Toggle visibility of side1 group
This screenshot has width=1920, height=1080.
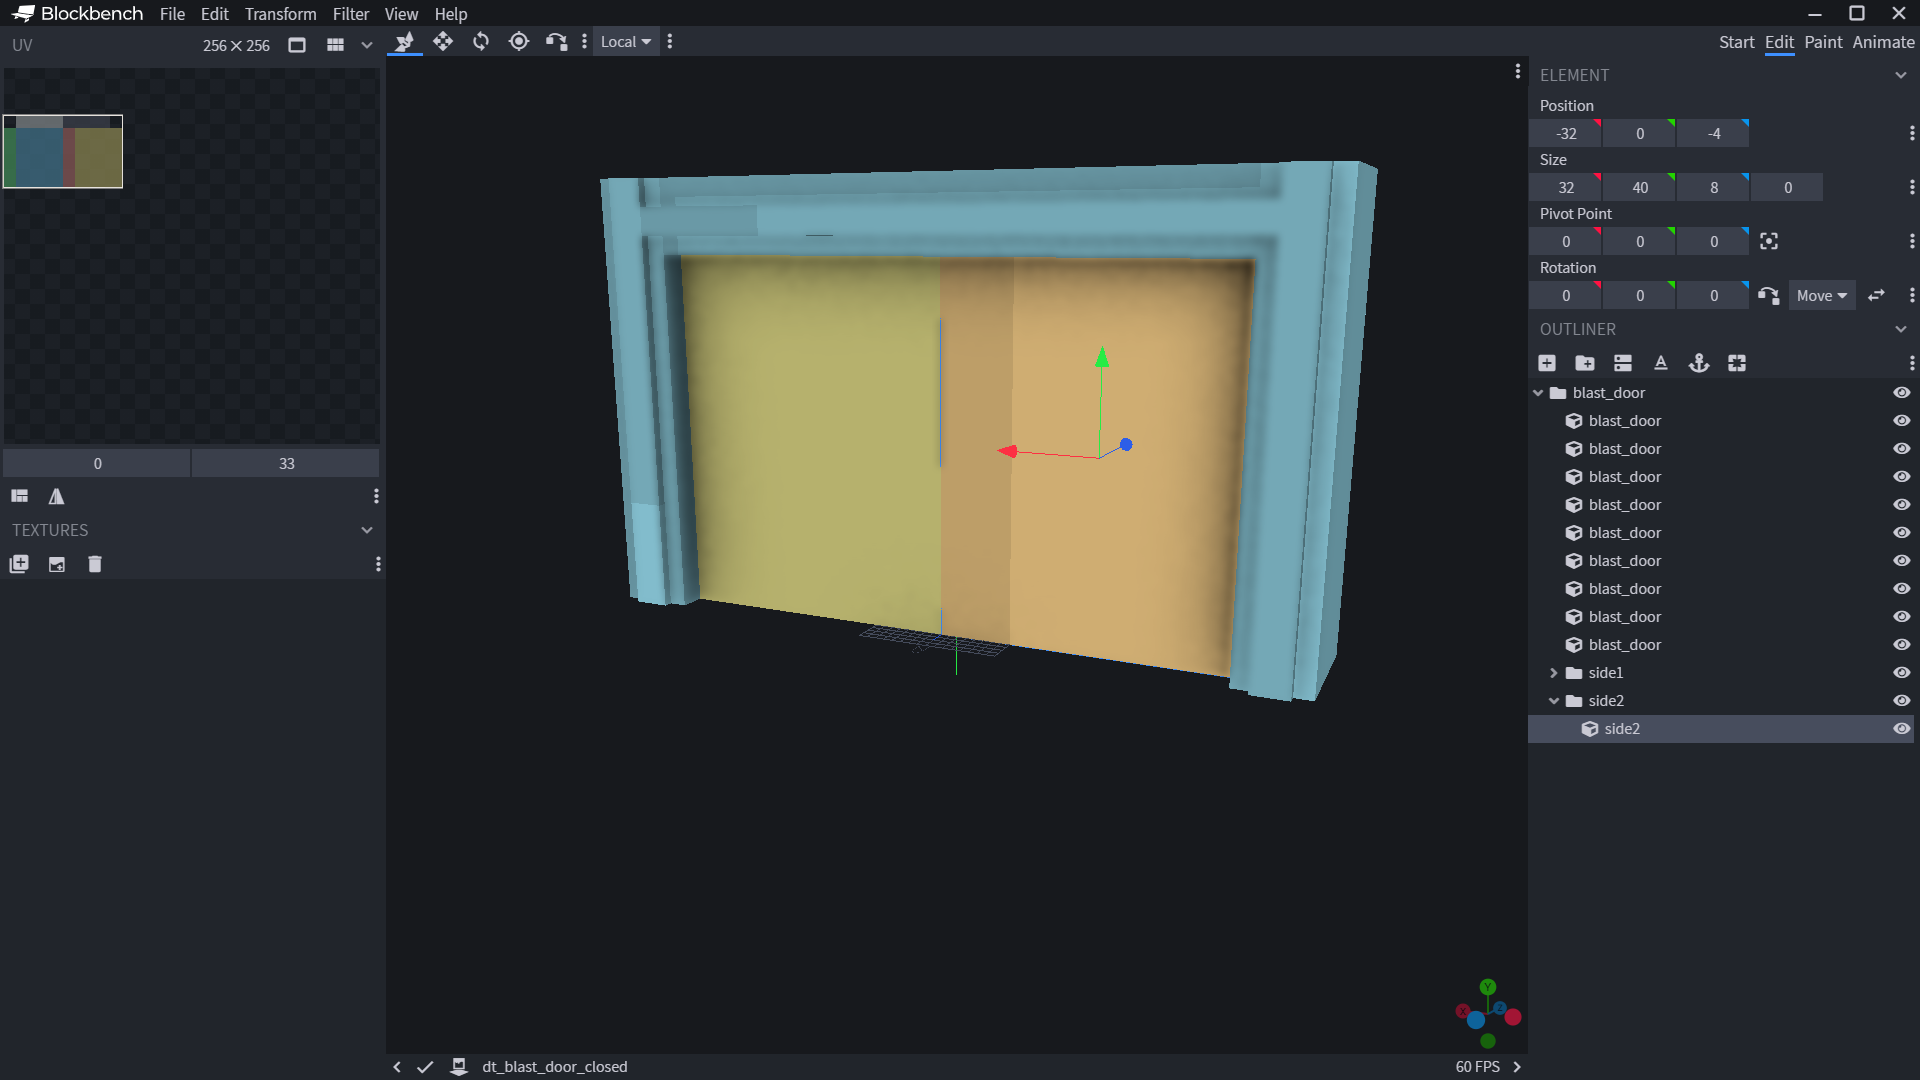(1901, 673)
